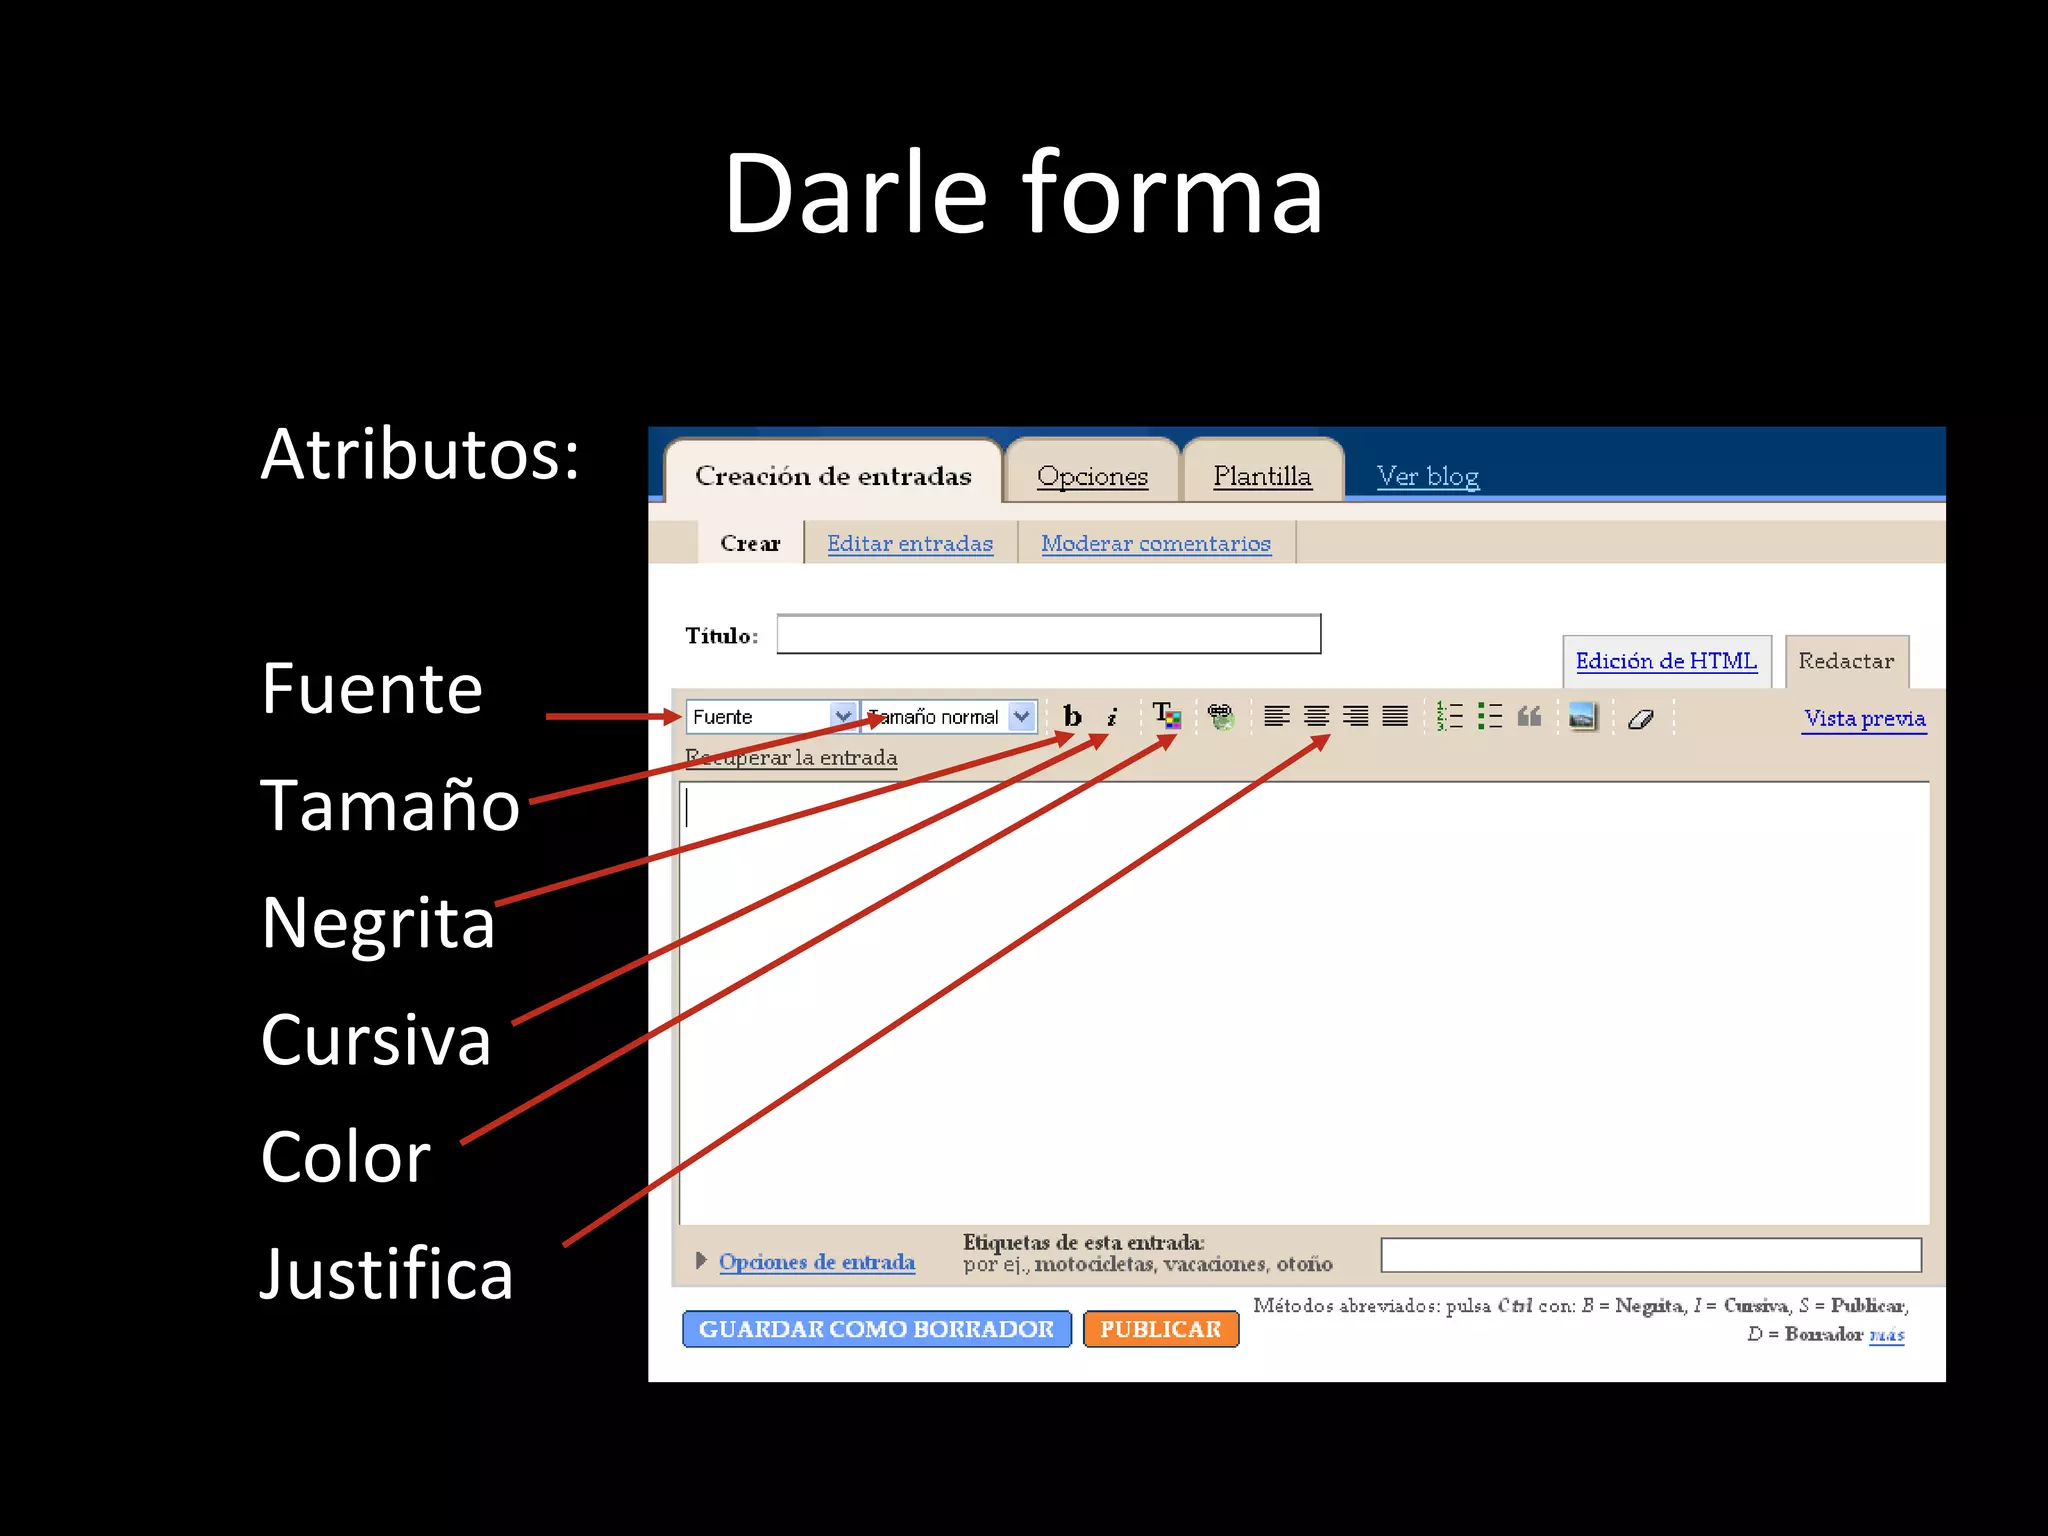Image resolution: width=2048 pixels, height=1536 pixels.
Task: Toggle italic formatting with the 'i' icon
Action: 1112,716
